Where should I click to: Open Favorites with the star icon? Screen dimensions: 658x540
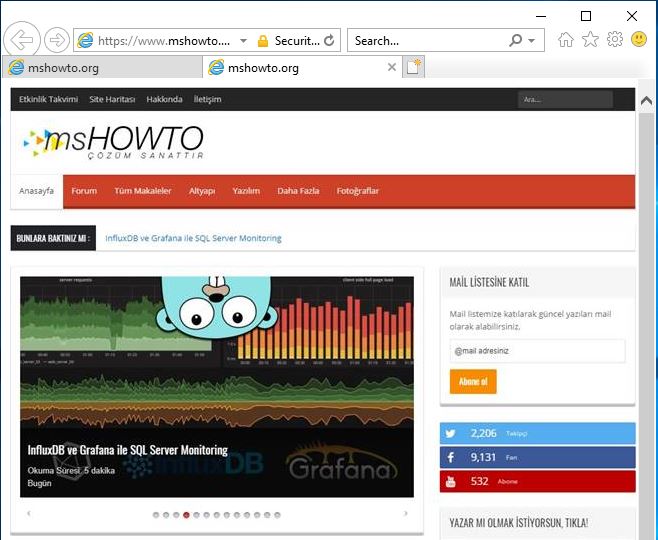coord(590,39)
